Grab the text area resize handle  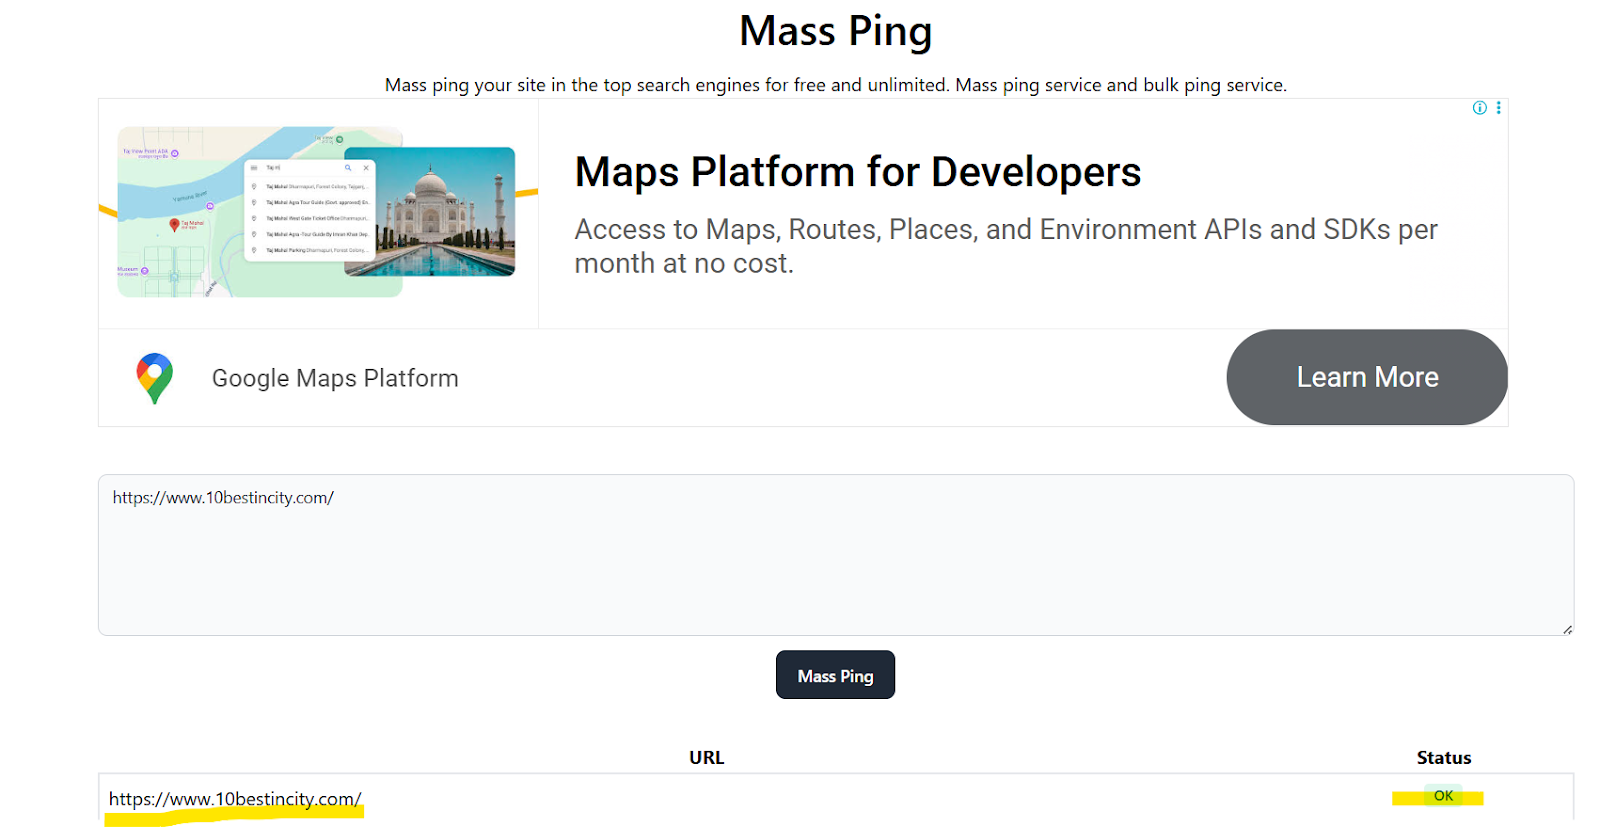[x=1567, y=629]
